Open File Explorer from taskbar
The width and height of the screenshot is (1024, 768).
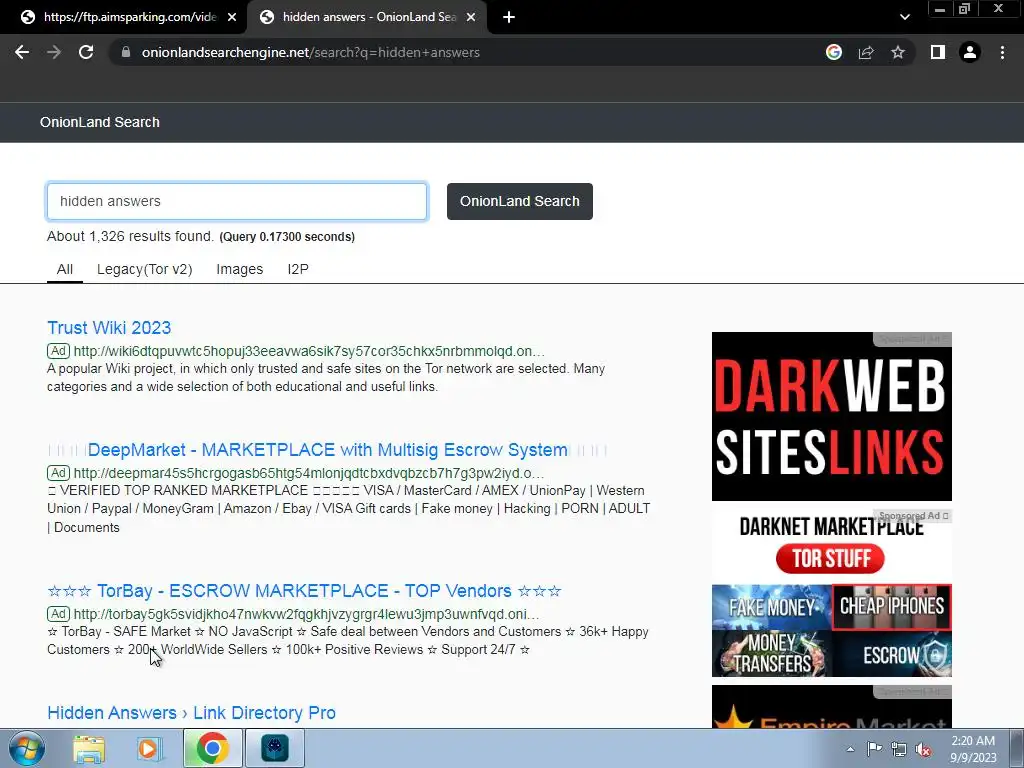point(89,748)
